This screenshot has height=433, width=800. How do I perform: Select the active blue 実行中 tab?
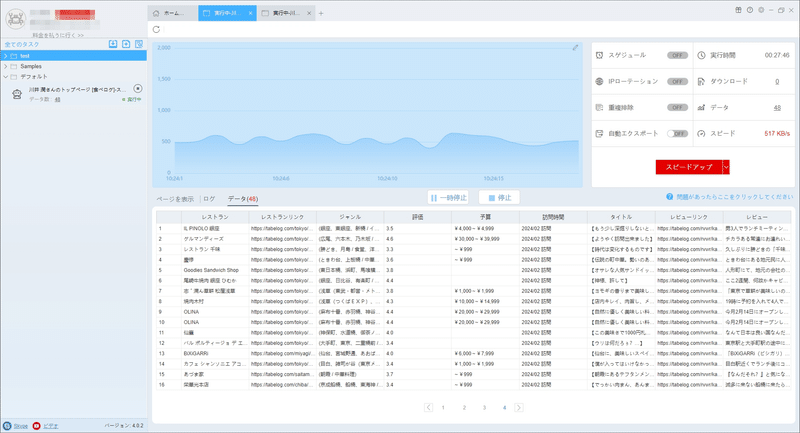click(227, 13)
